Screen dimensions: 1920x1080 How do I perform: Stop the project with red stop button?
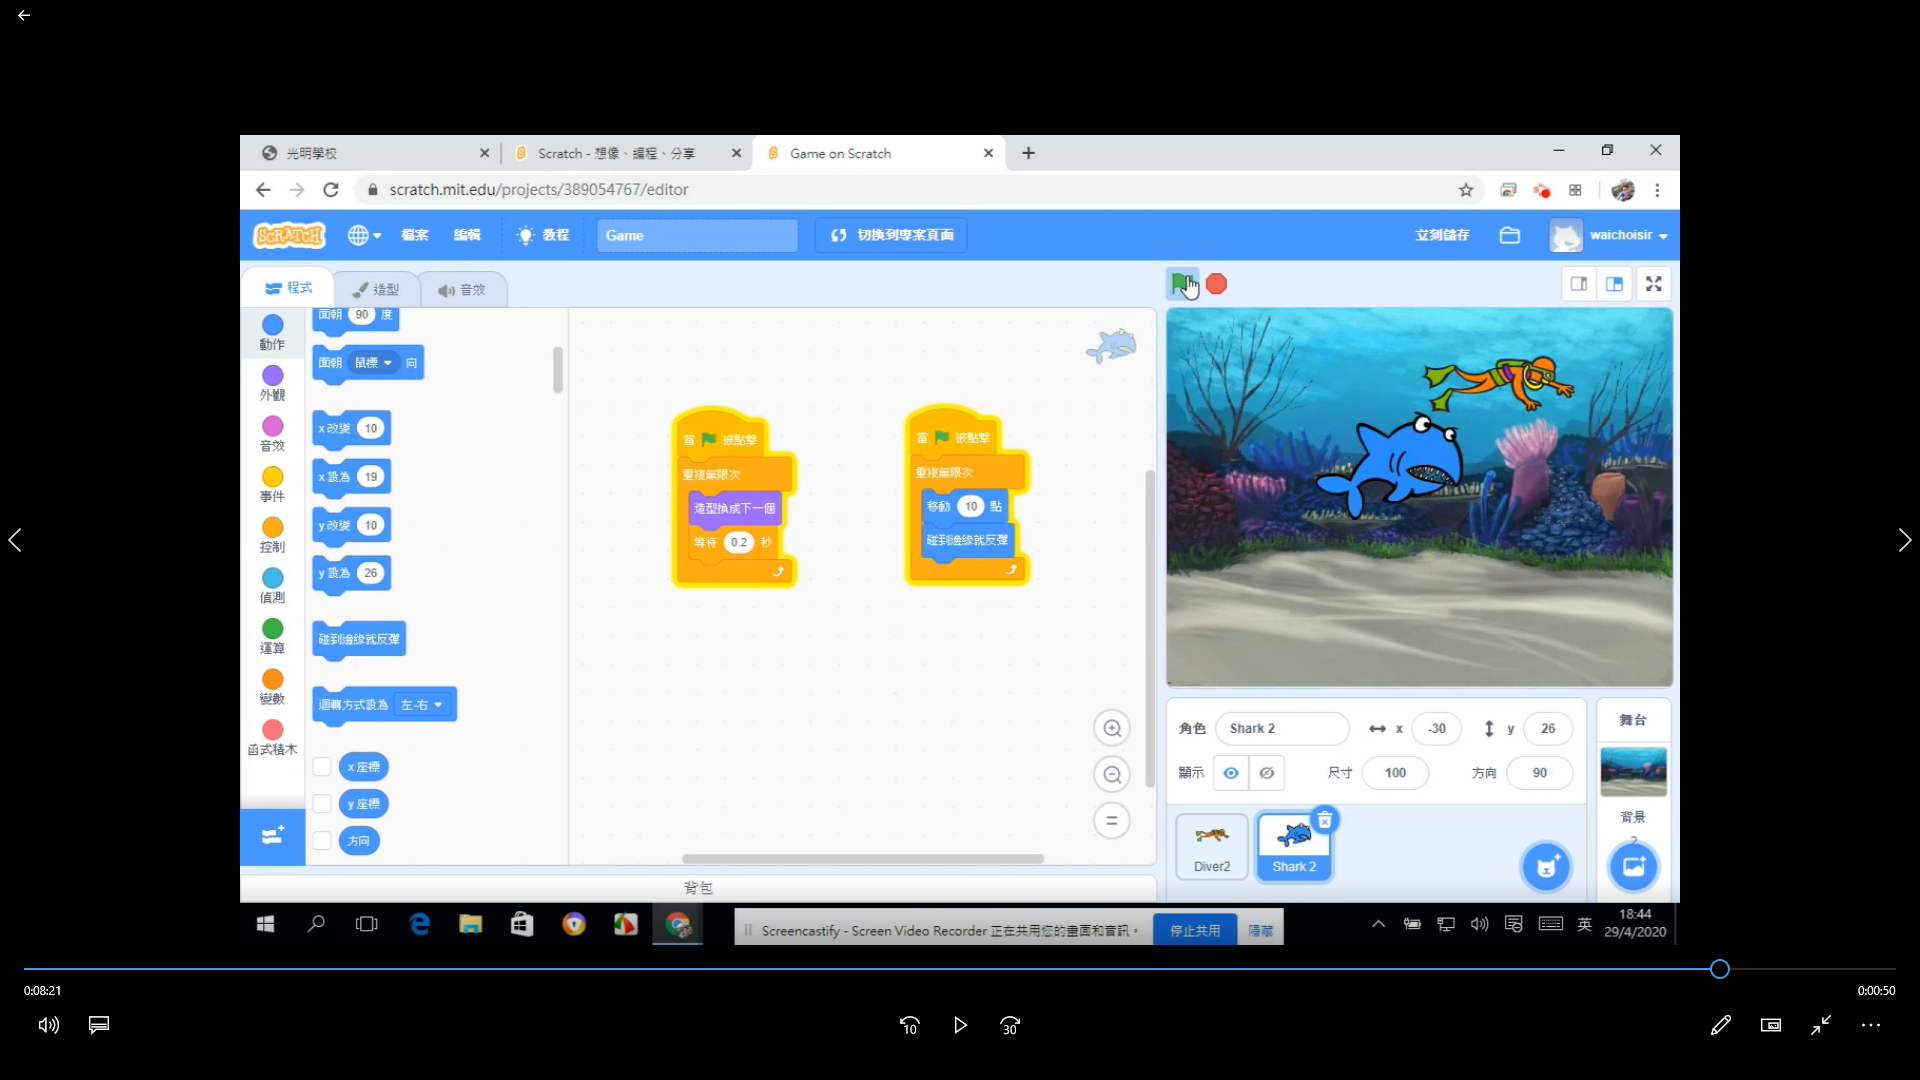1216,284
